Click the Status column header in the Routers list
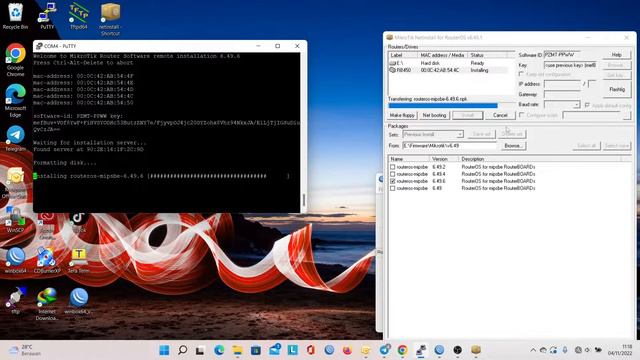The image size is (640, 360). click(488, 55)
